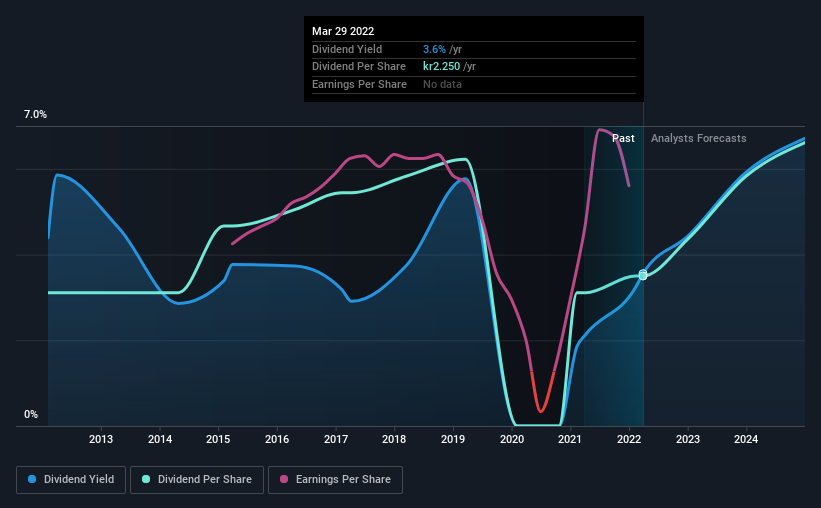
Task: Click the teal Dividend Per Share legend dot
Action: pyautogui.click(x=146, y=479)
